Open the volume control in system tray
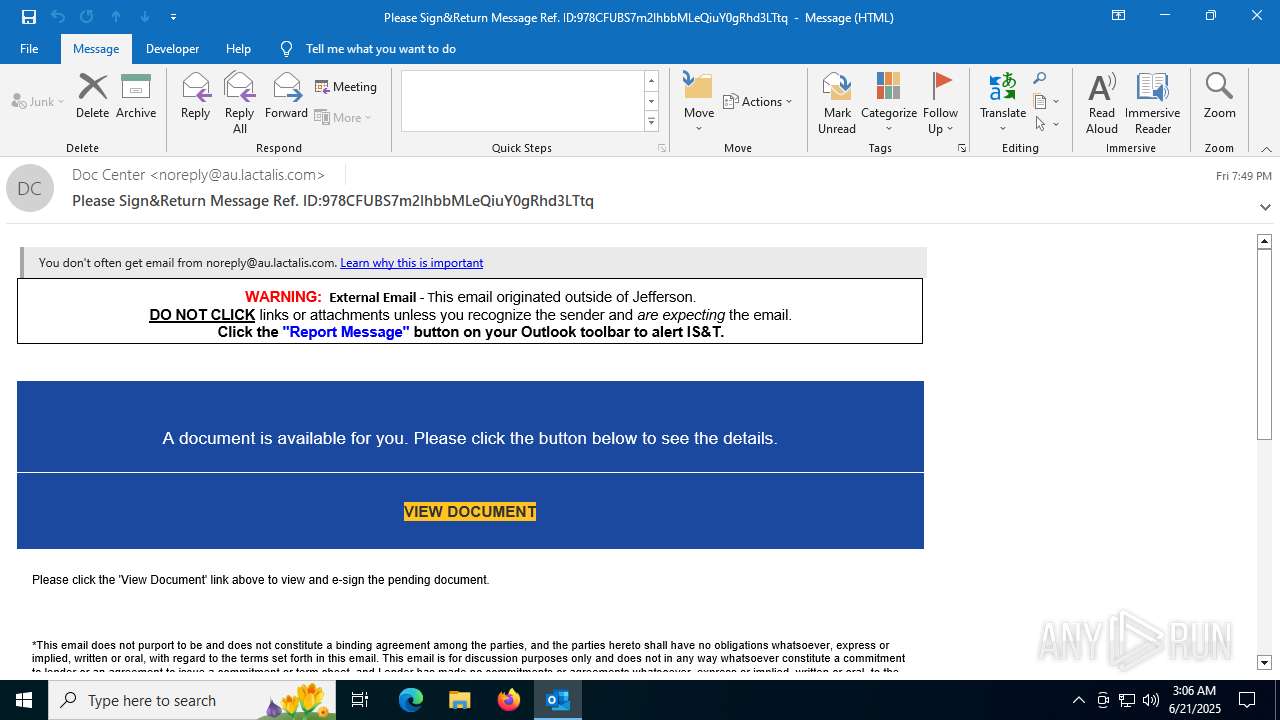The height and width of the screenshot is (720, 1280). [x=1151, y=700]
